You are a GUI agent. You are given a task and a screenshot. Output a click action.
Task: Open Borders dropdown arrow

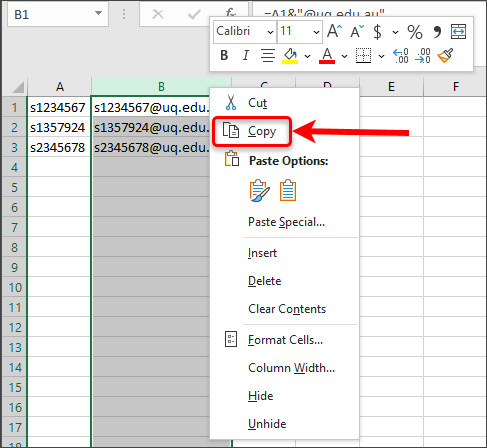coord(381,56)
